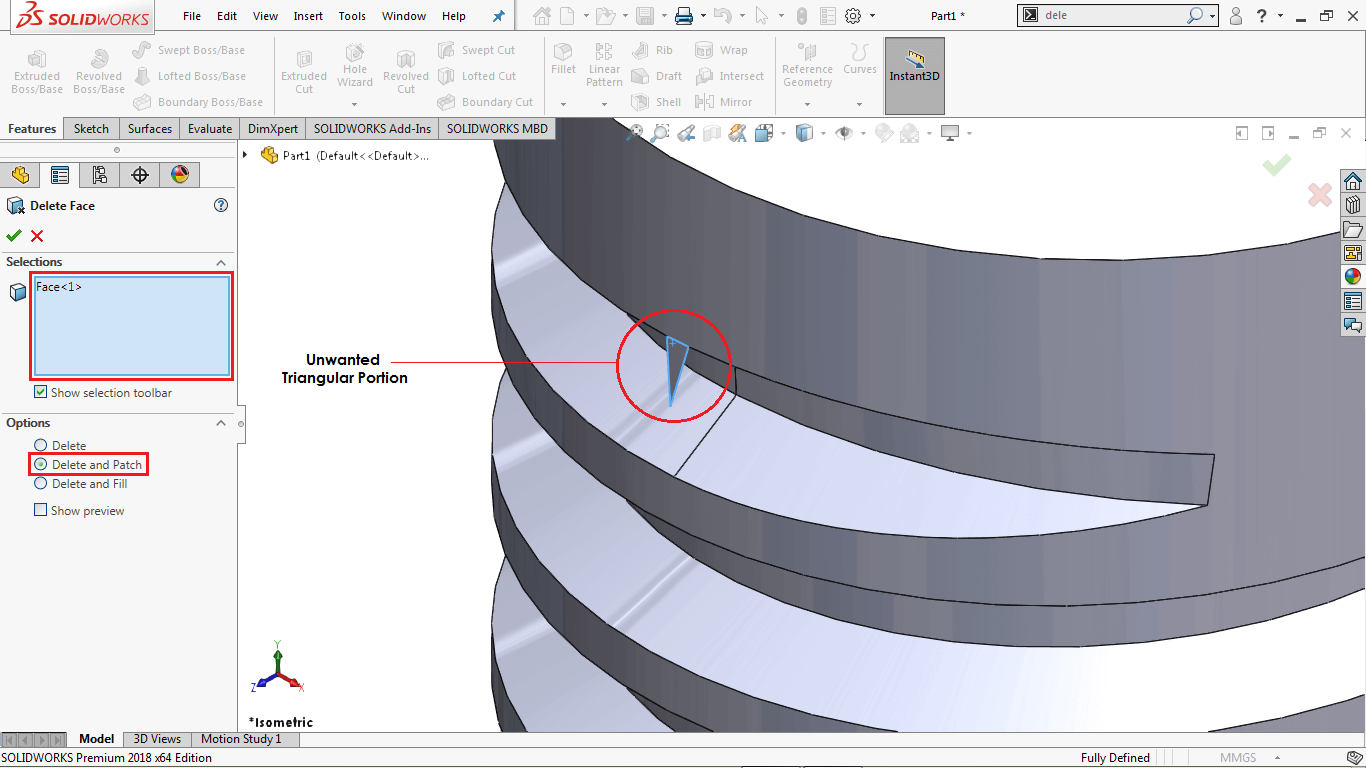Open search type dropdown arrow
The height and width of the screenshot is (768, 1366).
click(1213, 17)
